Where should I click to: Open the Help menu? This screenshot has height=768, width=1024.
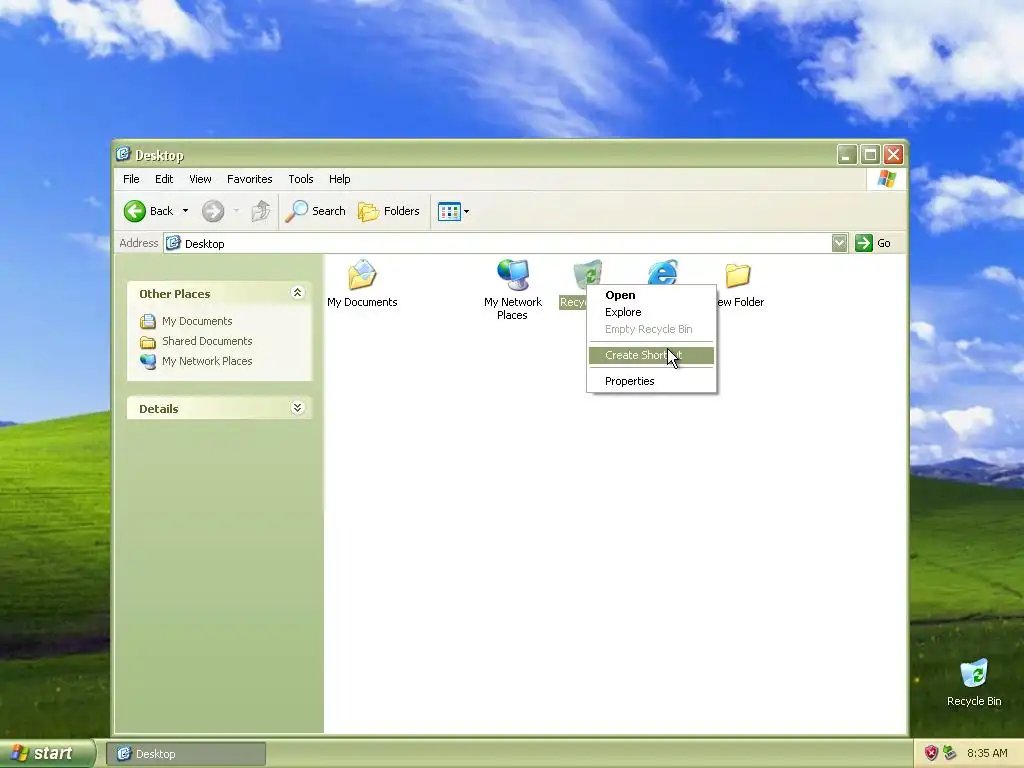(x=340, y=179)
